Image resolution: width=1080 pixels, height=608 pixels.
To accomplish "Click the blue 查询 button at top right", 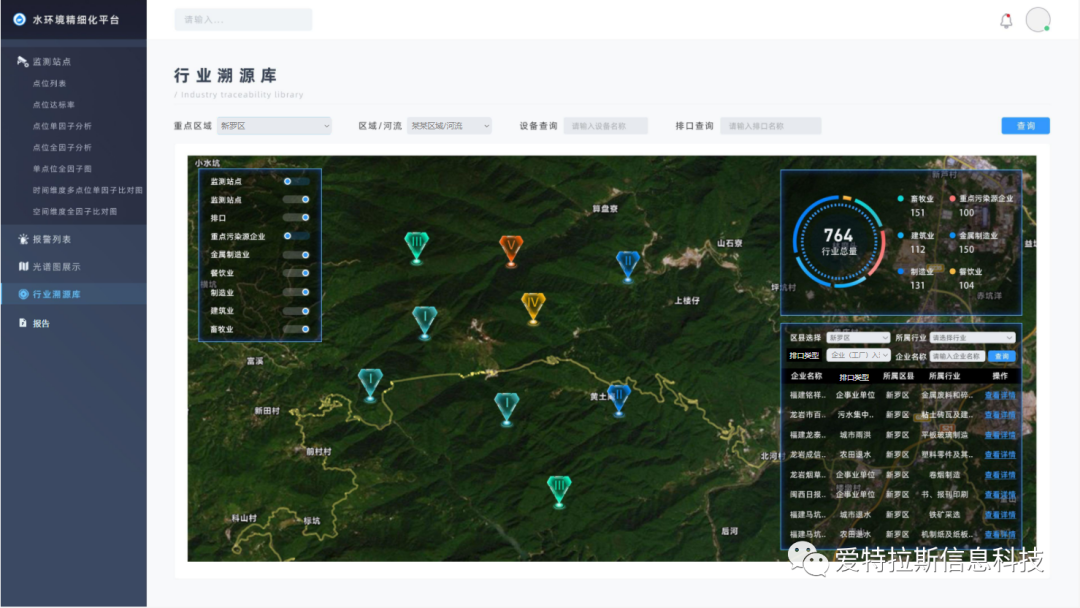I will coord(1025,126).
